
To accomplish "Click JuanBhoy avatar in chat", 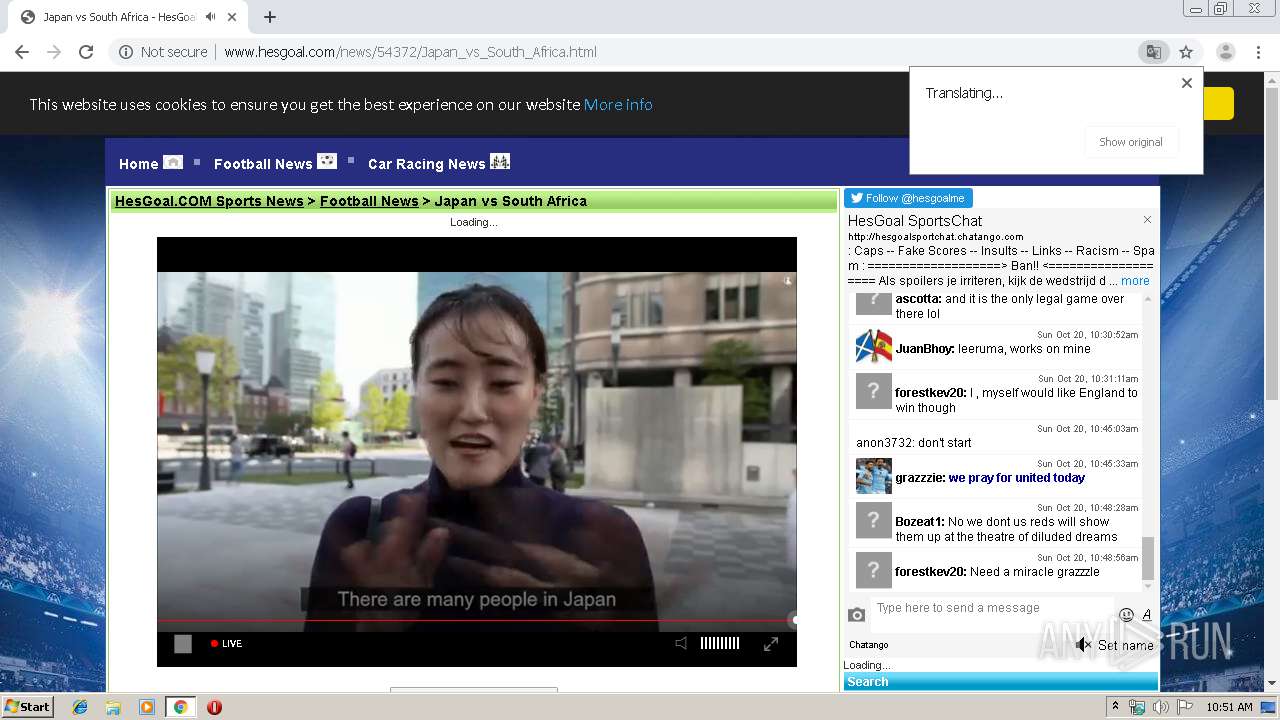I will [873, 346].
